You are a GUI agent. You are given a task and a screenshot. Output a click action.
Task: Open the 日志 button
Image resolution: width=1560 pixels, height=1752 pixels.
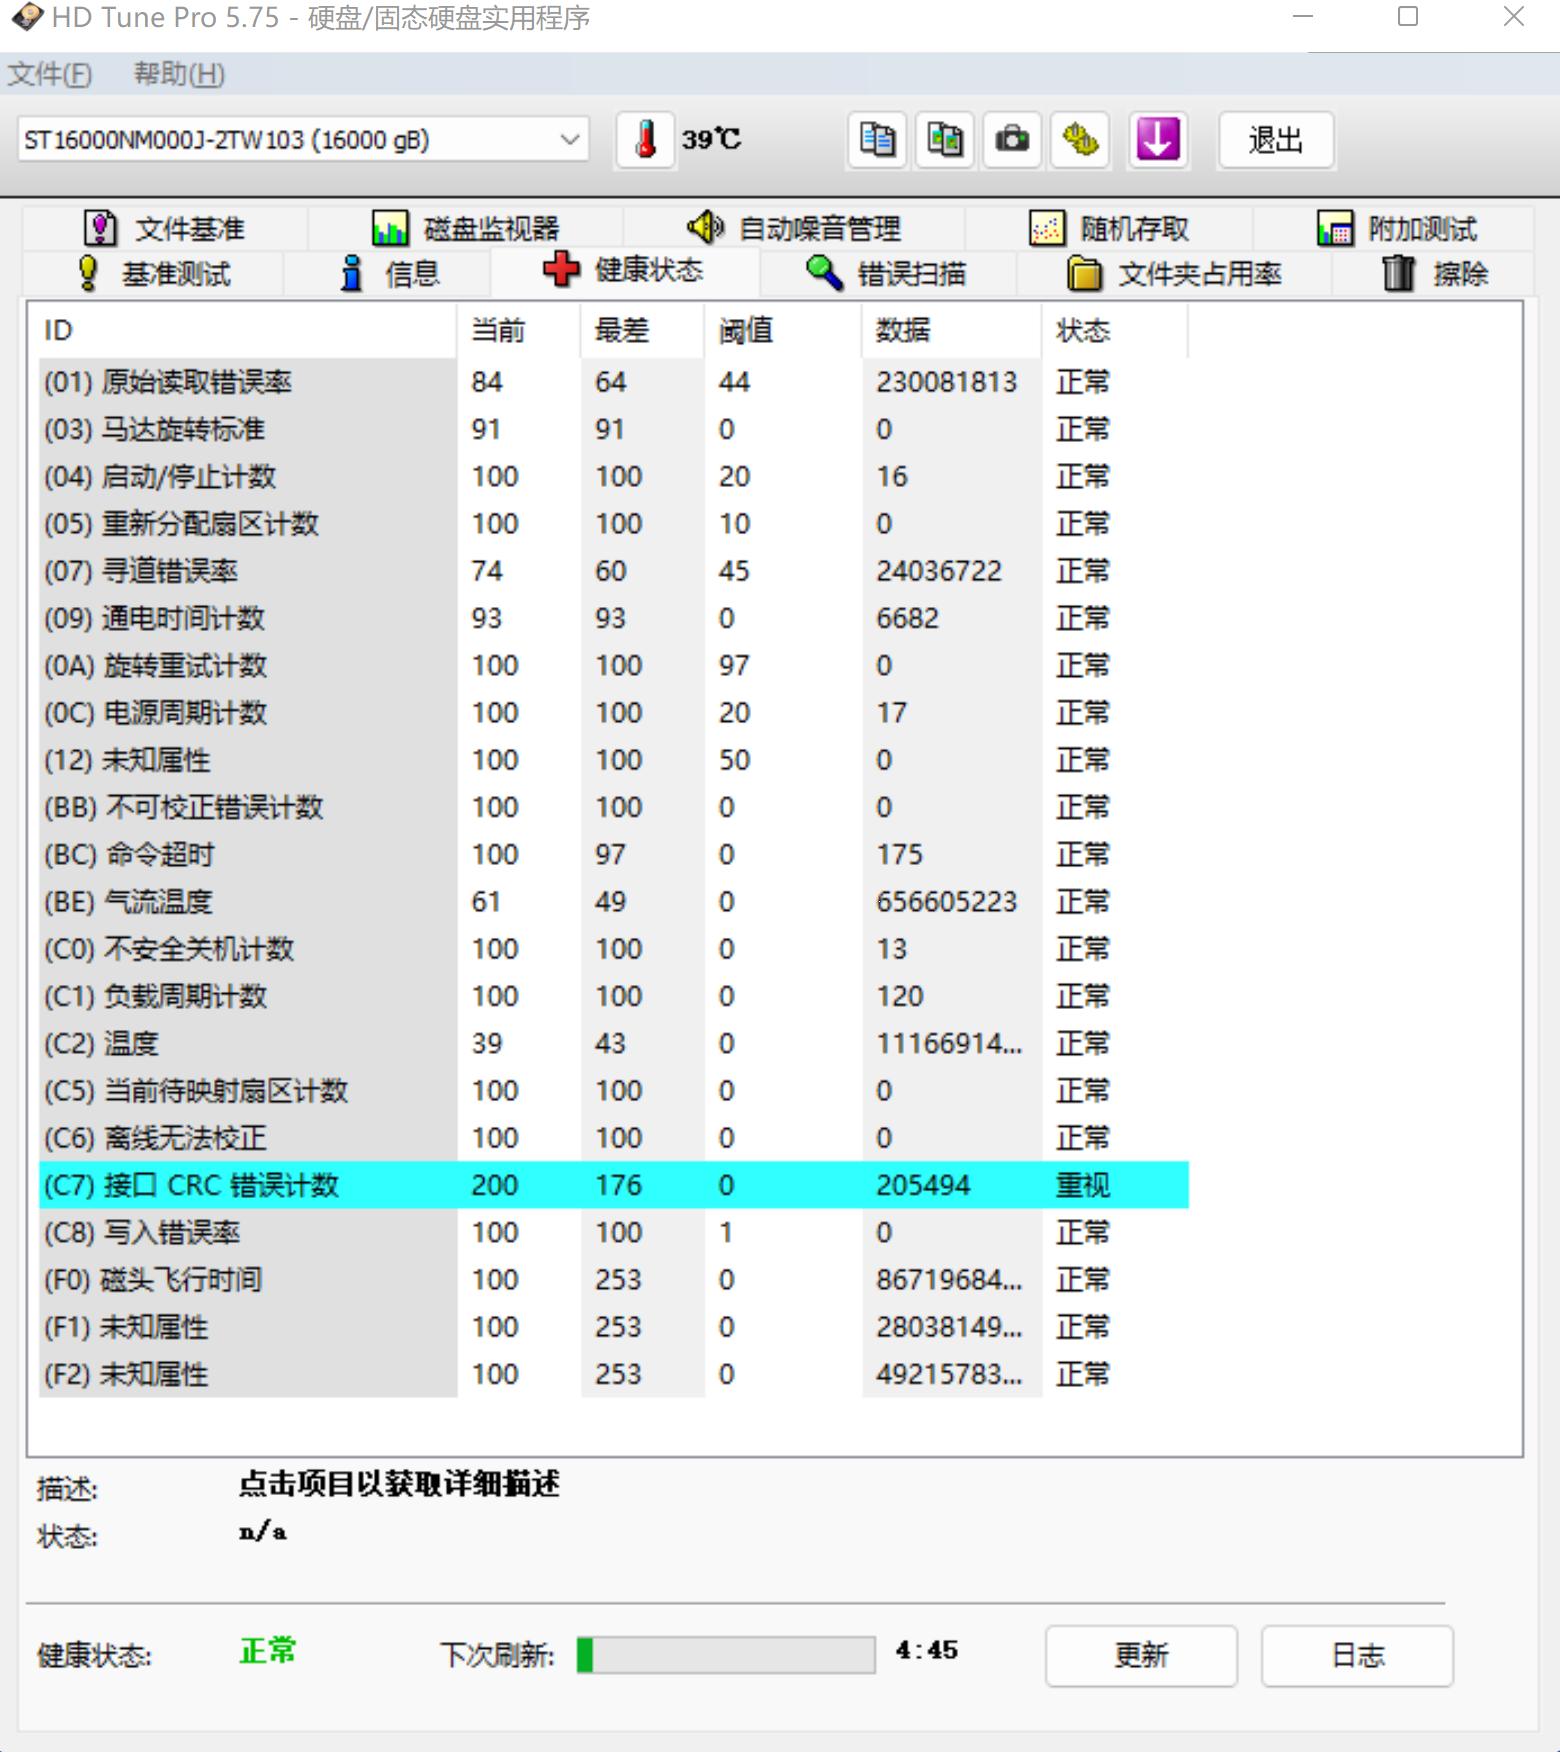click(1356, 1656)
